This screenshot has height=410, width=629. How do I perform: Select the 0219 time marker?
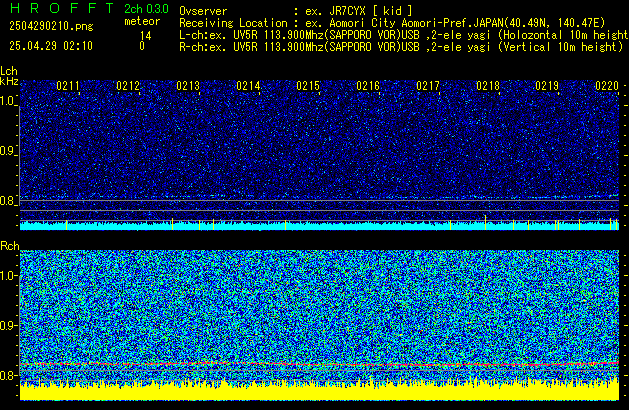547,86
